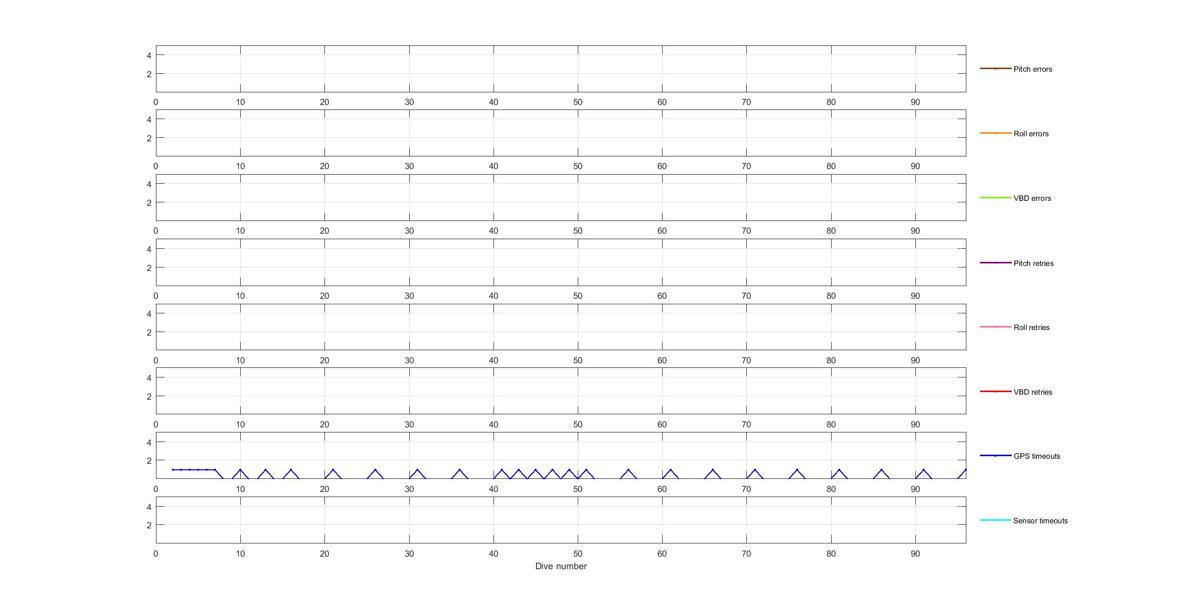Viewport: 1200px width, 611px height.
Task: Select the cyan Sensor timeouts legend line
Action: [995, 521]
